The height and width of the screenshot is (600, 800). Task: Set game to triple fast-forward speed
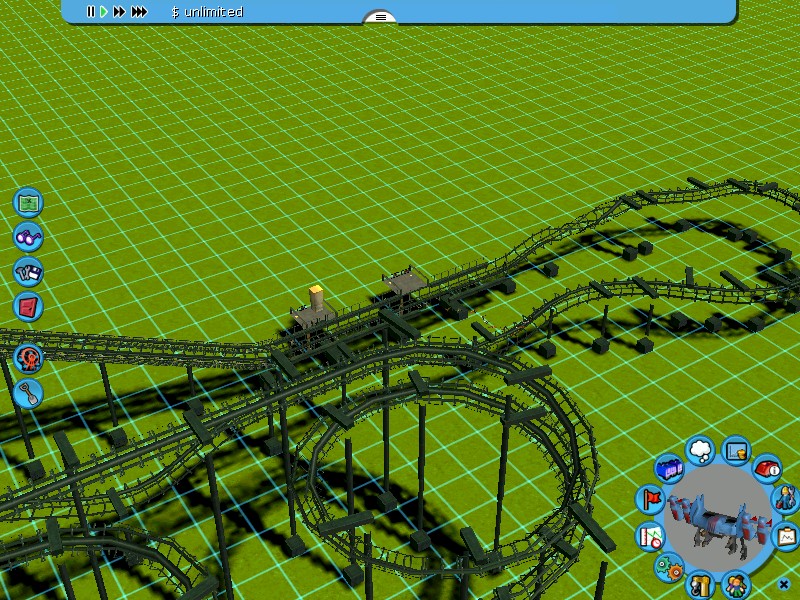[139, 12]
